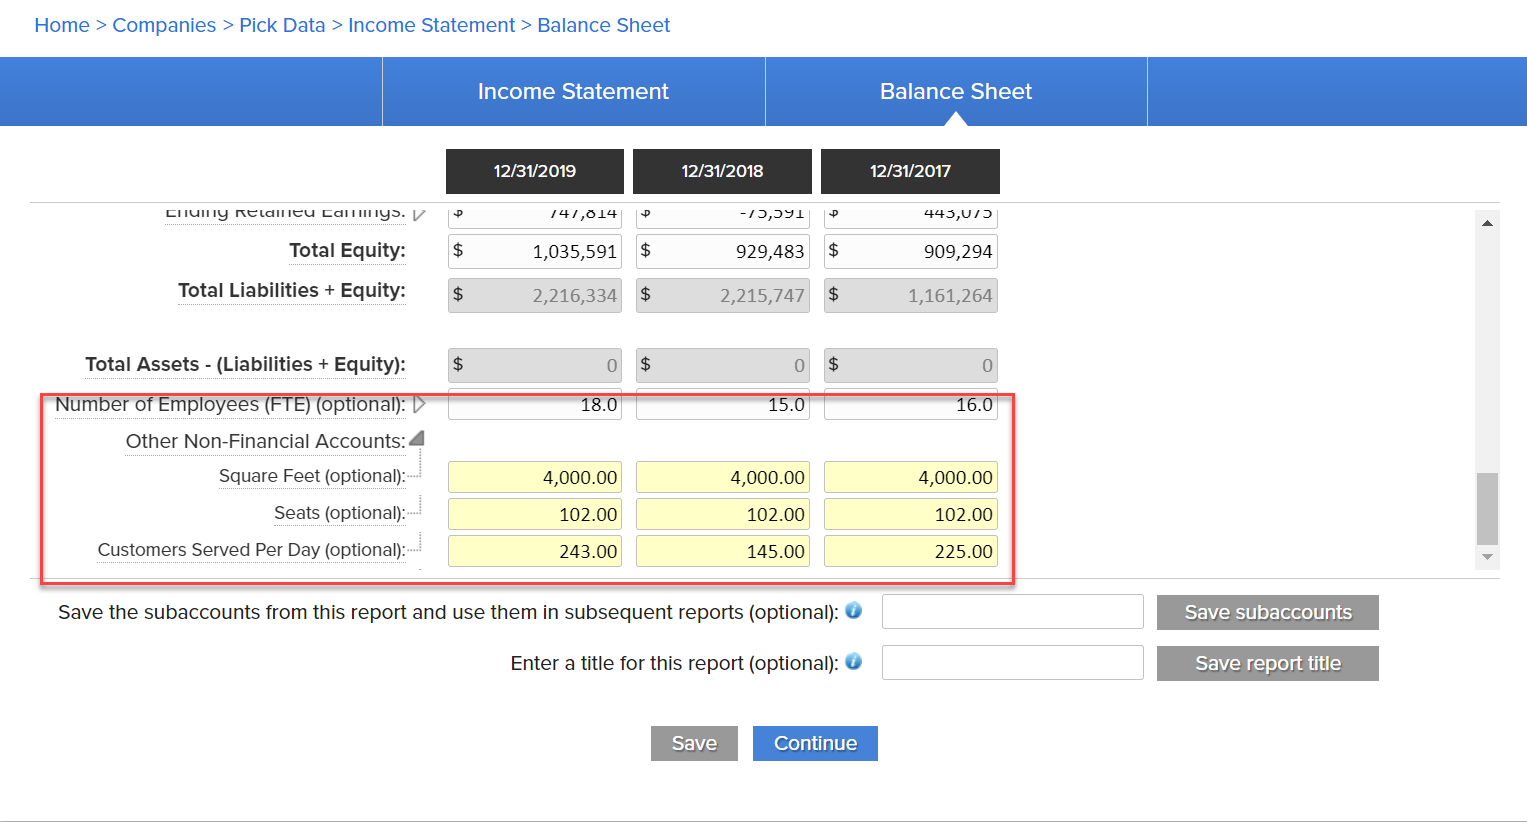This screenshot has height=822, width=1527.
Task: Open Income Statement breadcrumb link
Action: coord(431,25)
